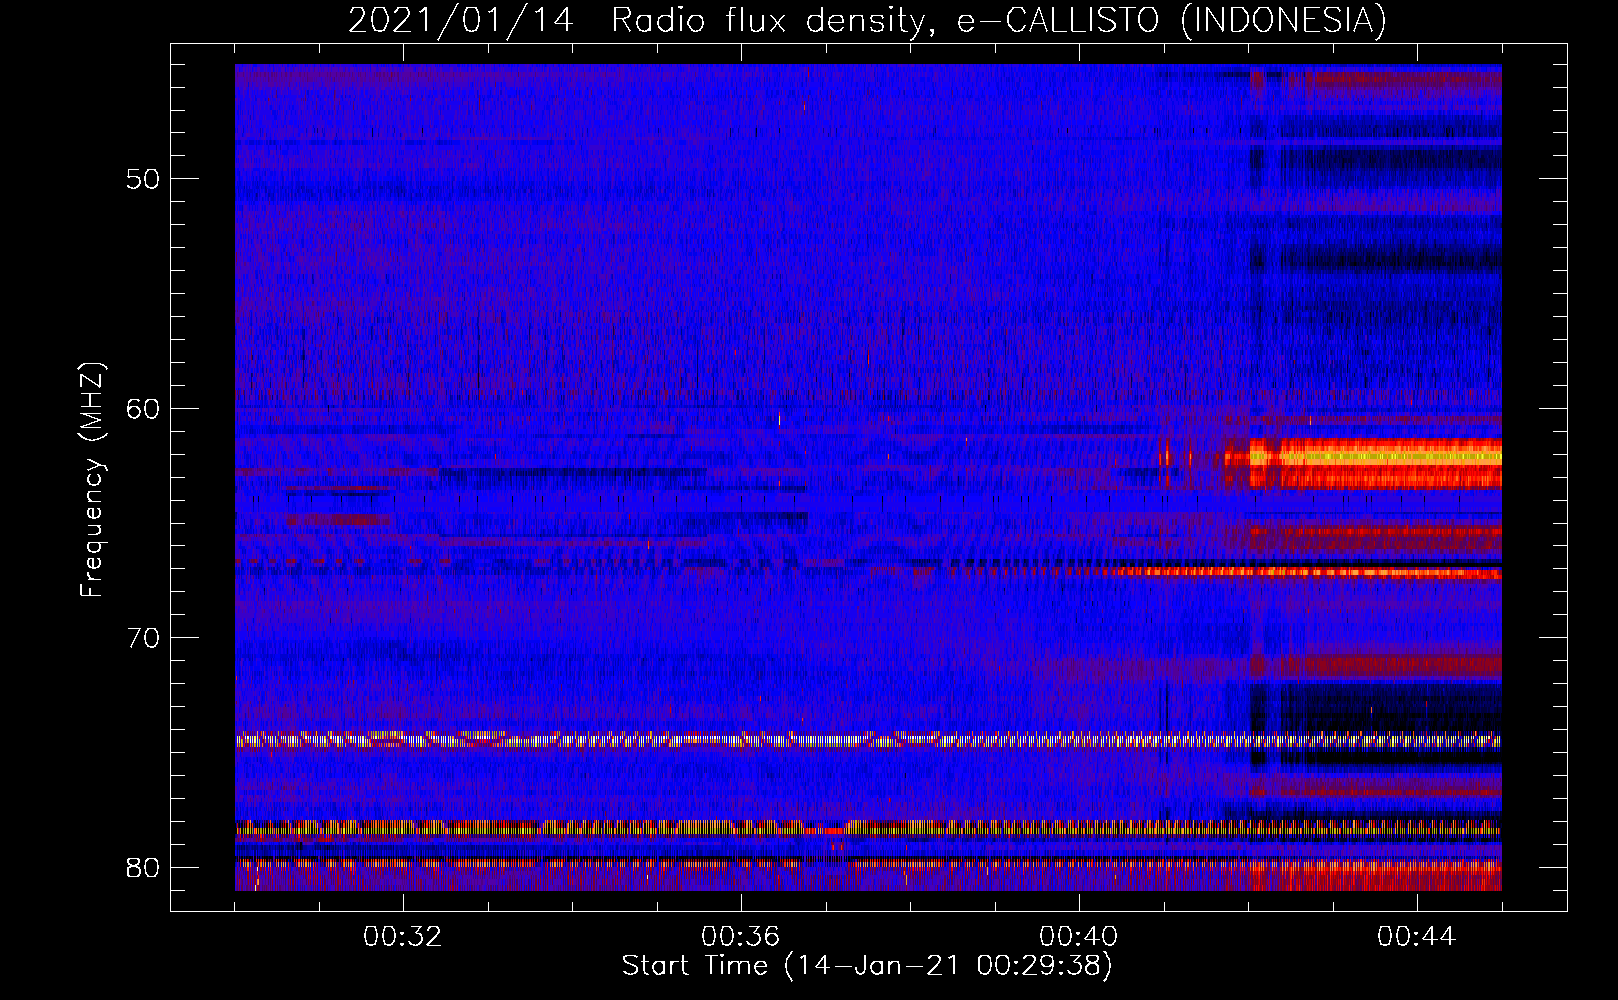Click the 'Frequency (MHZ)' axis label

(92, 480)
